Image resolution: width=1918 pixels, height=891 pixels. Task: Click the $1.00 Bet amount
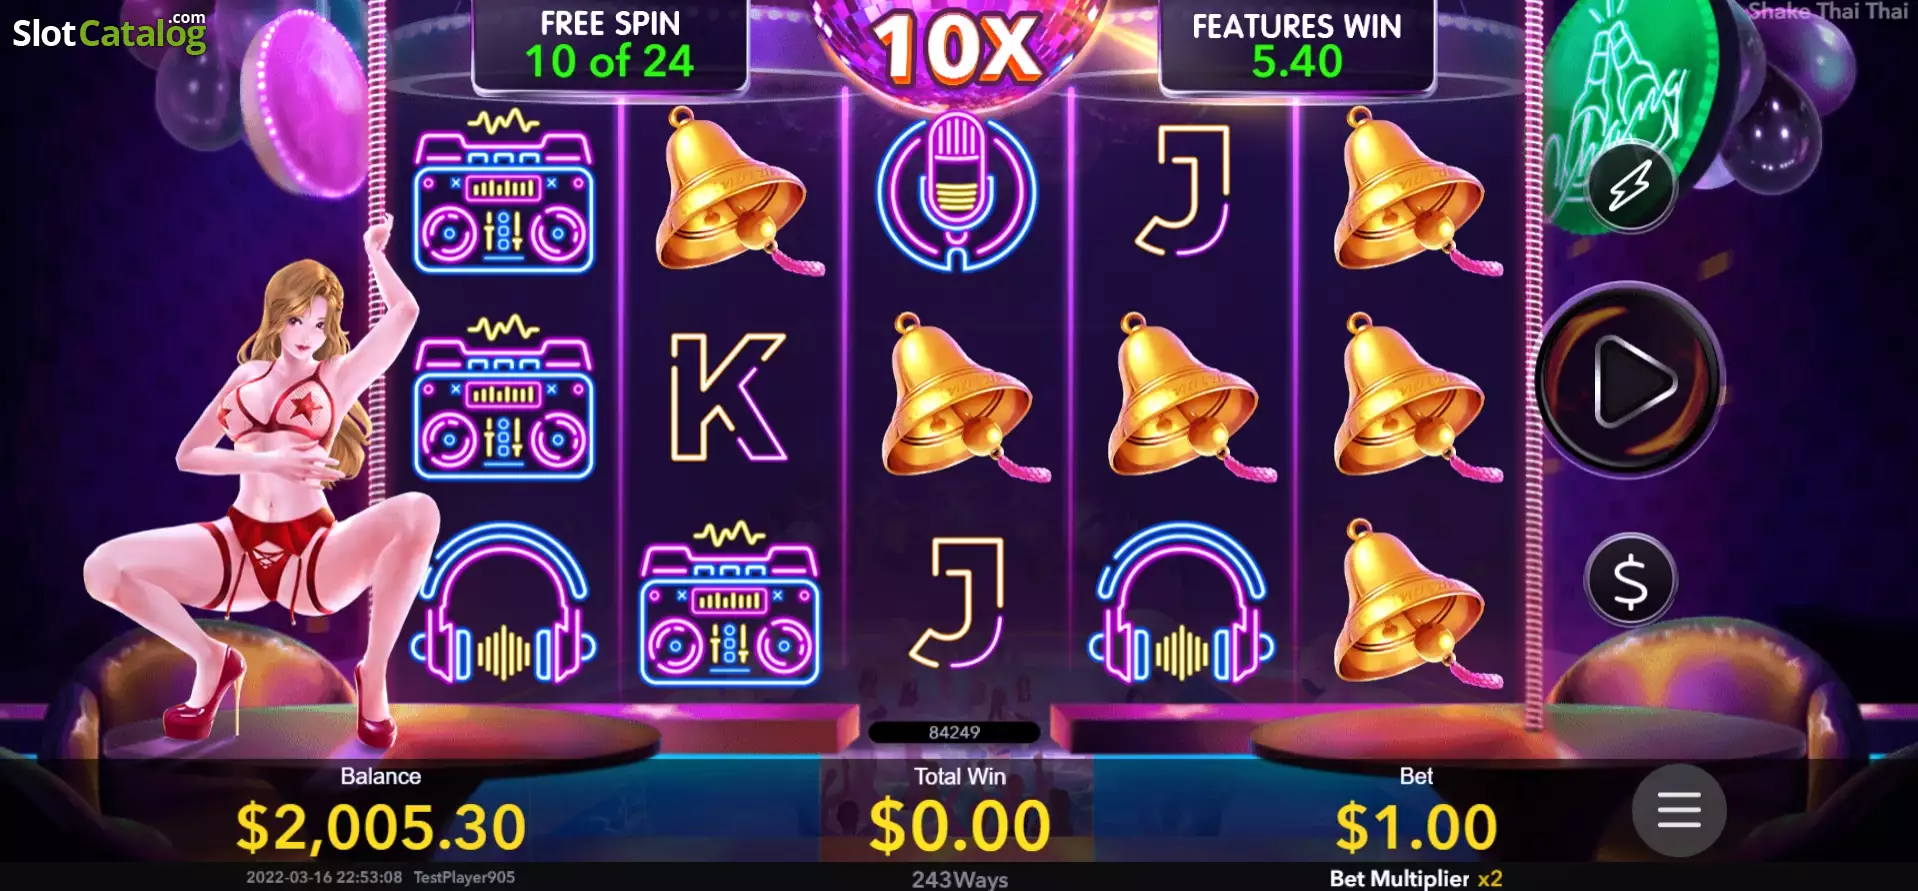tap(1416, 827)
